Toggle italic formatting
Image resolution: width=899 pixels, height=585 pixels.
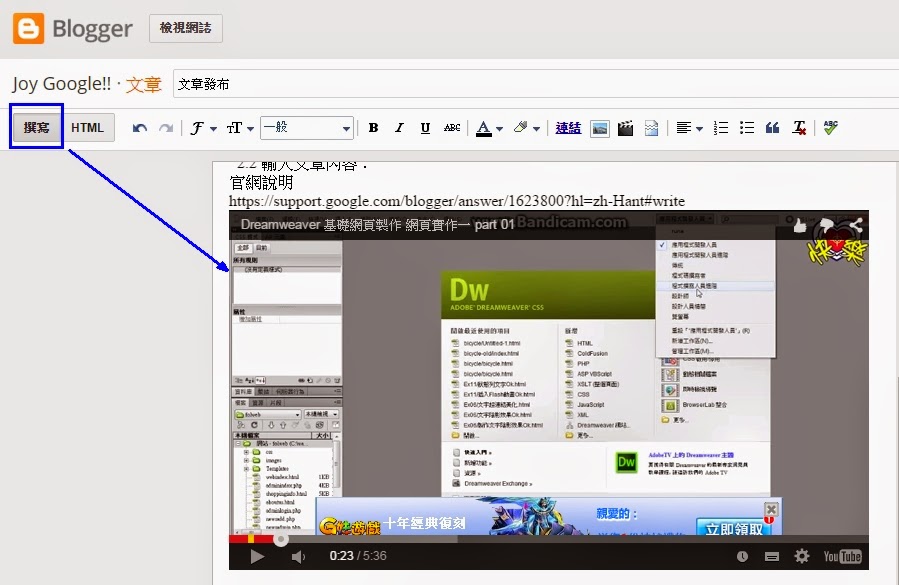[399, 128]
